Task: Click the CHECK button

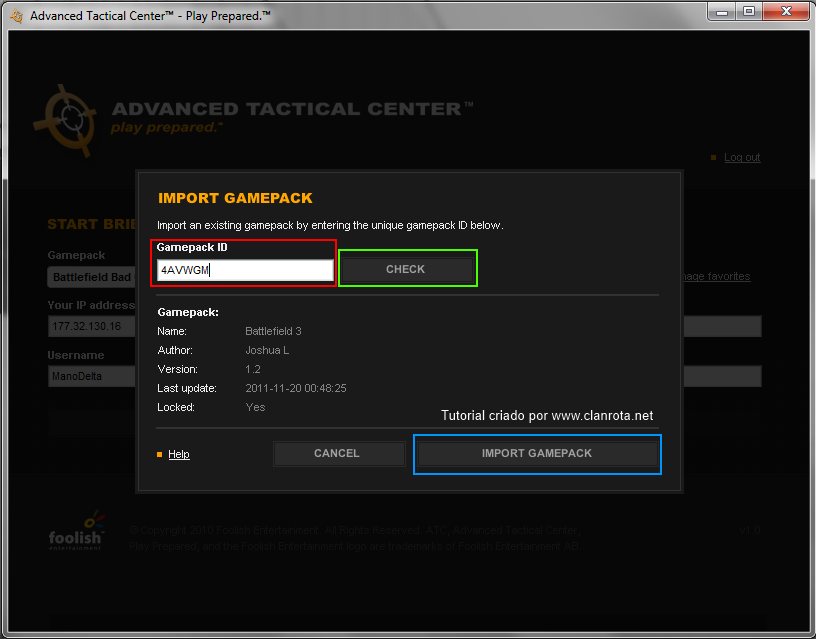Action: point(407,269)
